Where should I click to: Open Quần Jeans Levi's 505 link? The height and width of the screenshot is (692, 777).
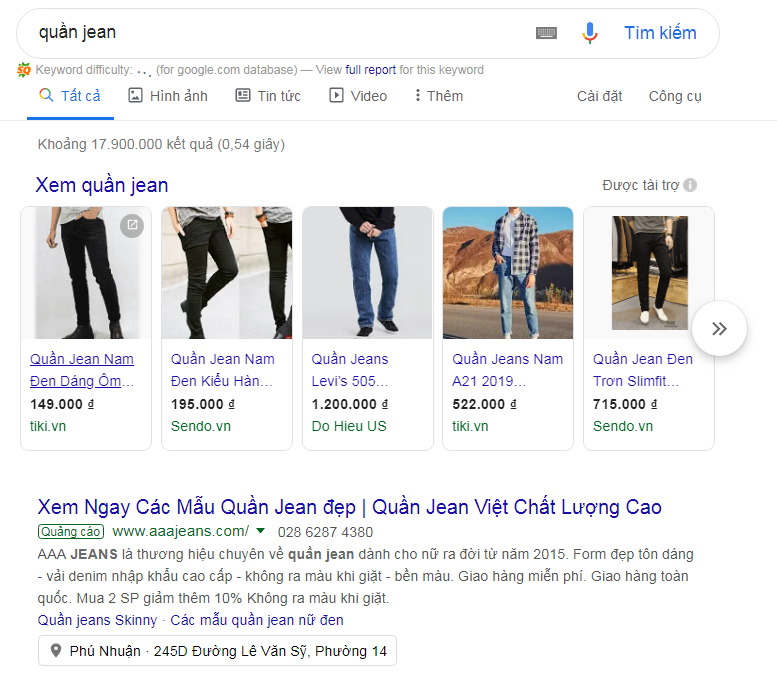[x=350, y=370]
